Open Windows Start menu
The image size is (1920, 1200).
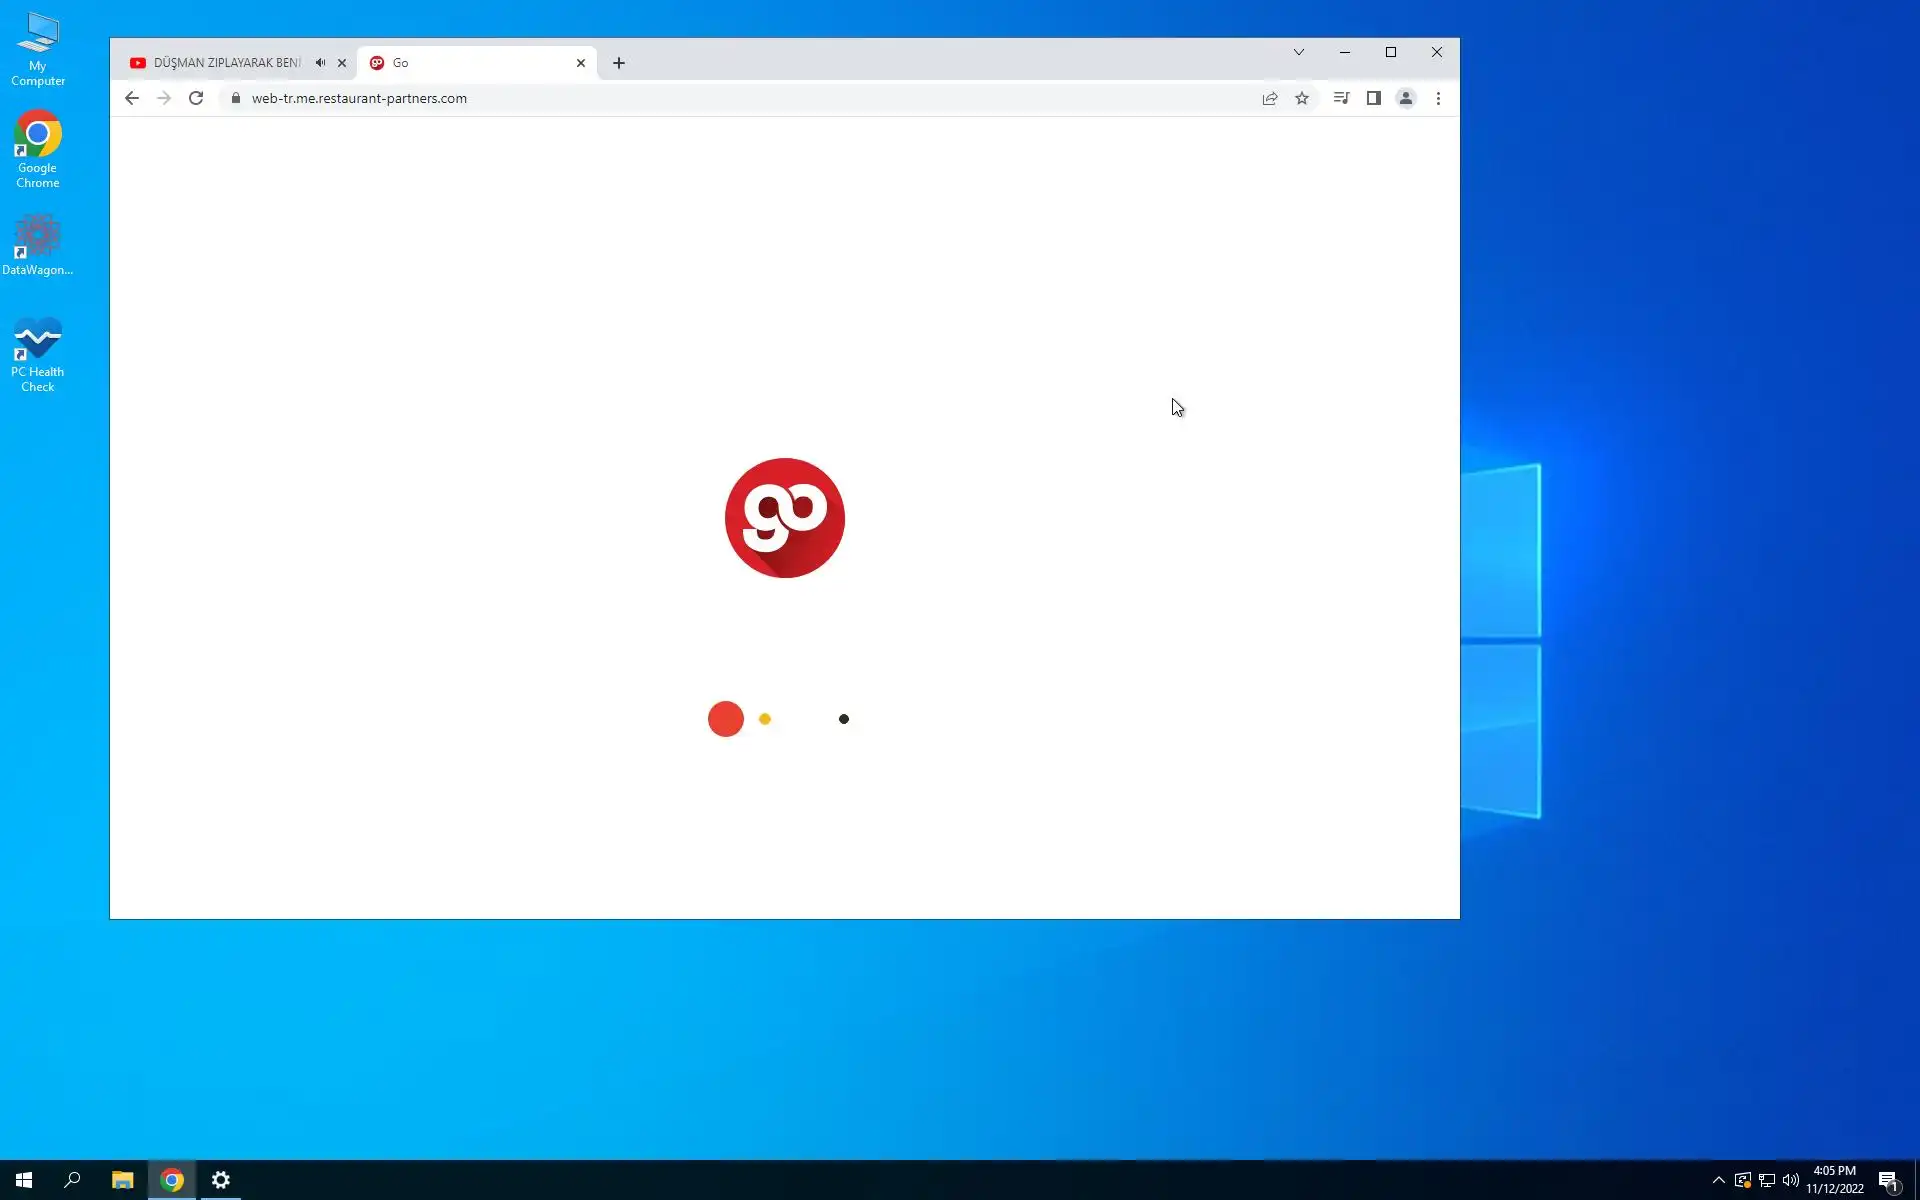click(x=24, y=1180)
